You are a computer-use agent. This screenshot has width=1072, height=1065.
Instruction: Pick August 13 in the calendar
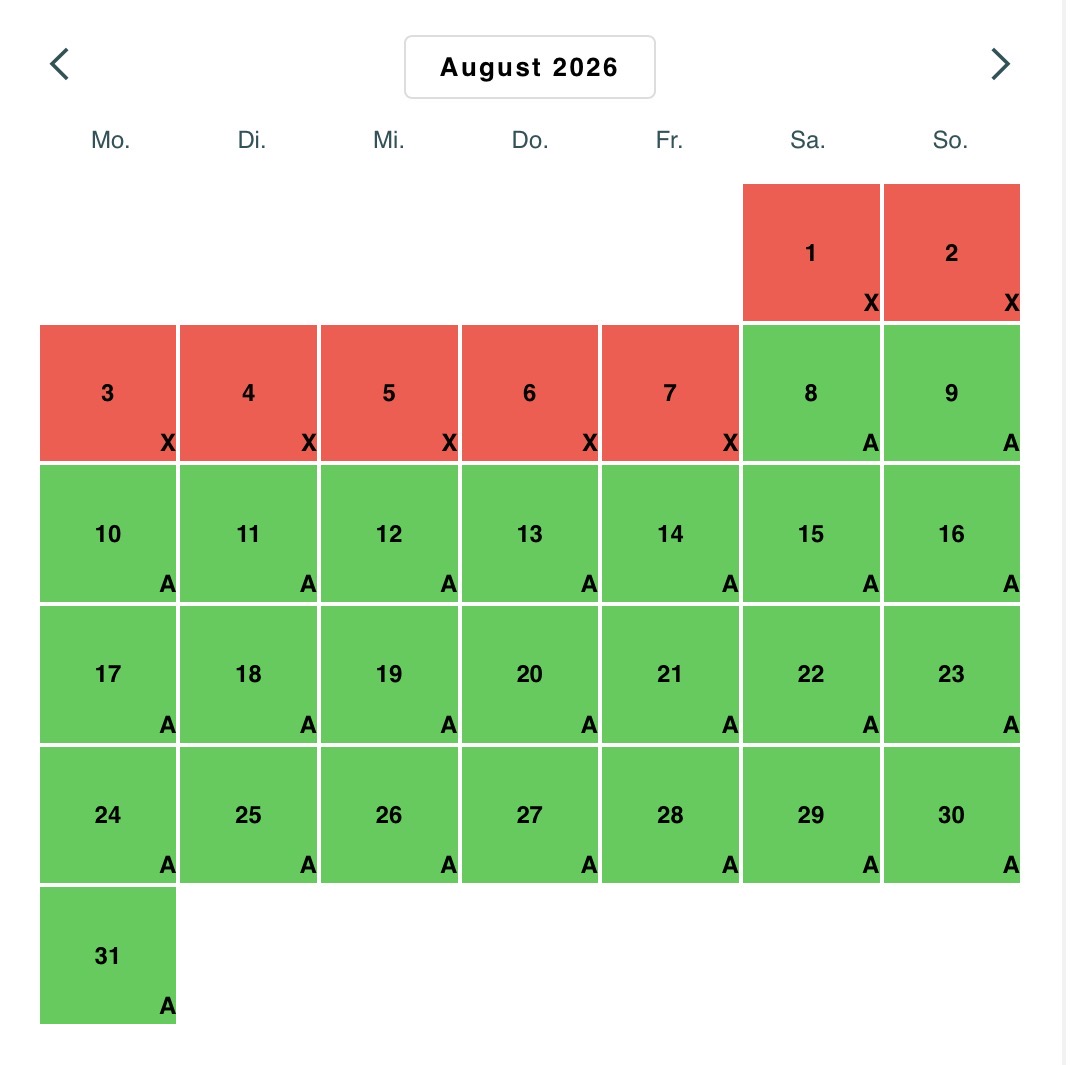530,534
